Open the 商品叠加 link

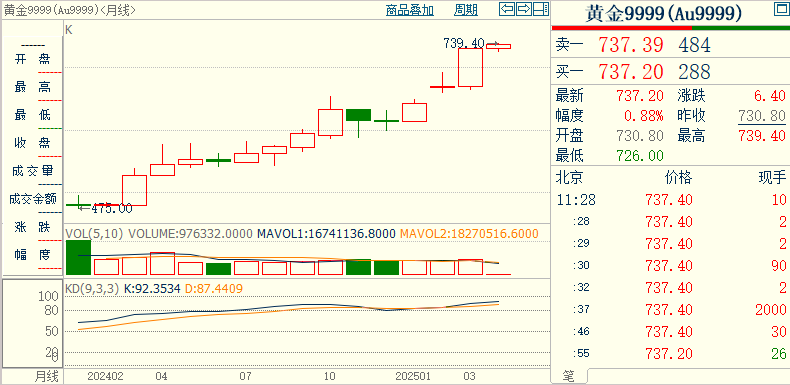tap(410, 10)
